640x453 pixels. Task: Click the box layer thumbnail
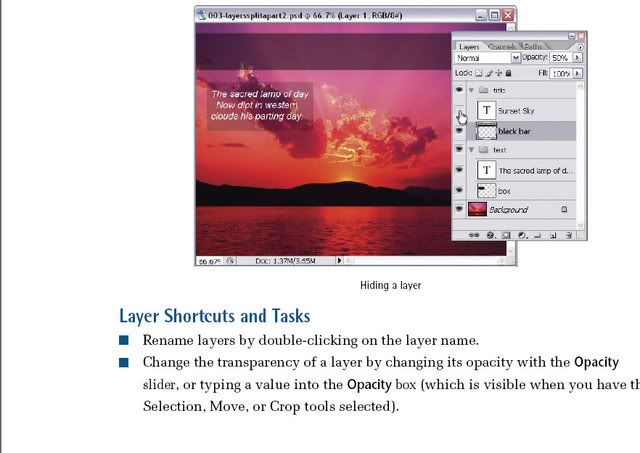click(x=487, y=190)
